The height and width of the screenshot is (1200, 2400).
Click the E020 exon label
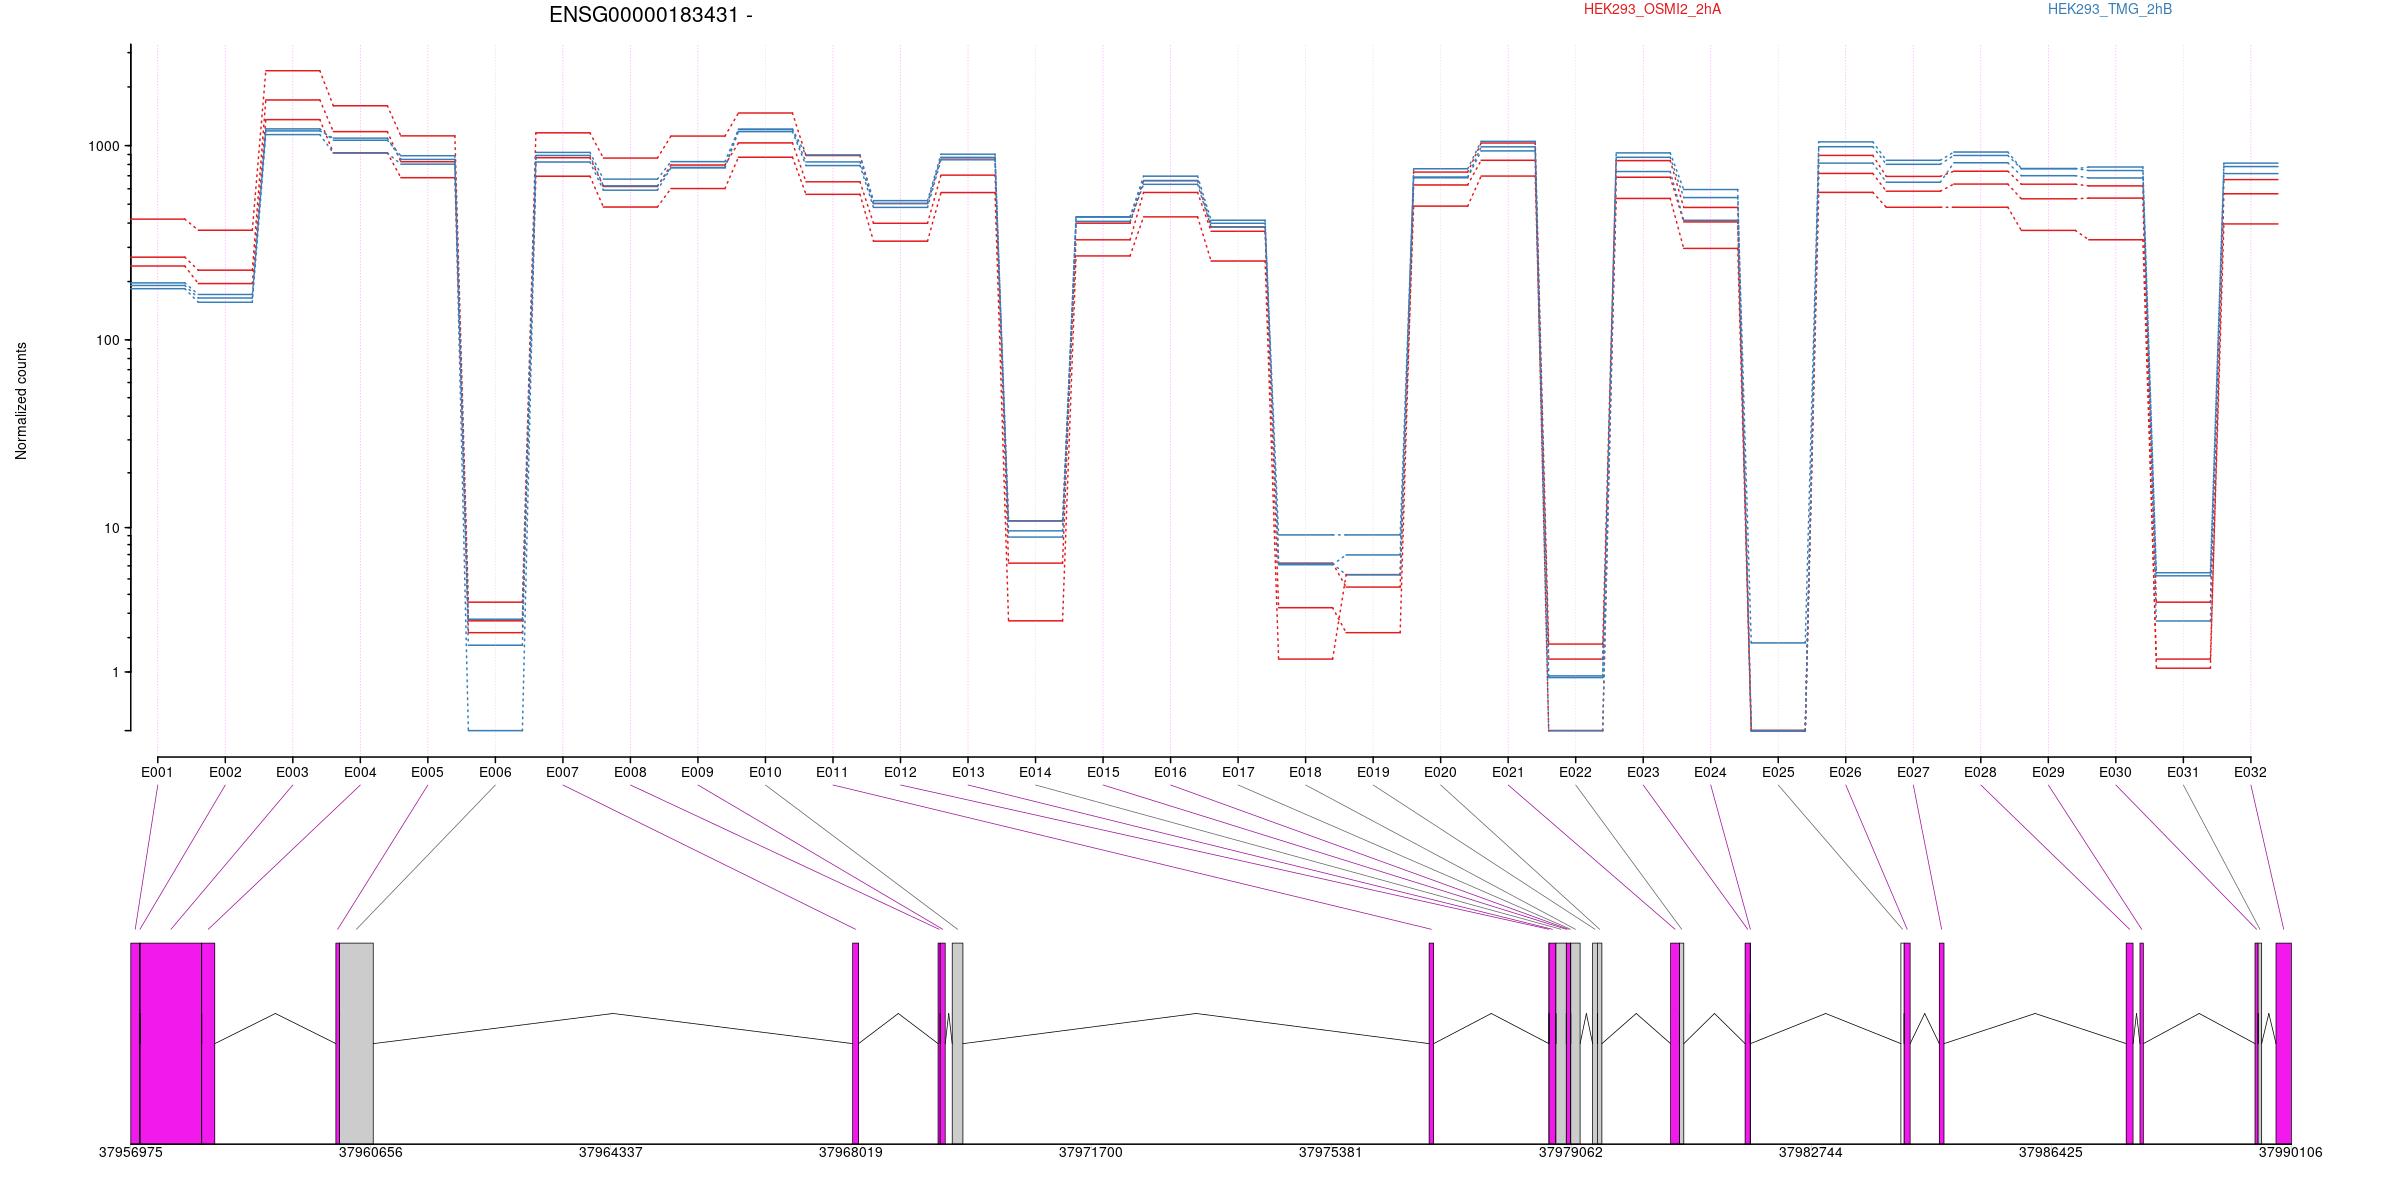click(x=1440, y=772)
